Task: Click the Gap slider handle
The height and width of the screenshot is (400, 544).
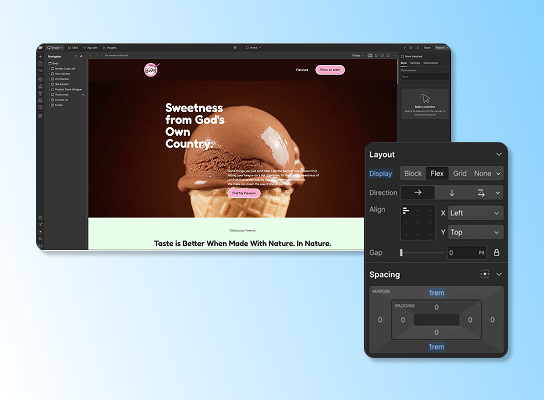Action: tap(401, 253)
